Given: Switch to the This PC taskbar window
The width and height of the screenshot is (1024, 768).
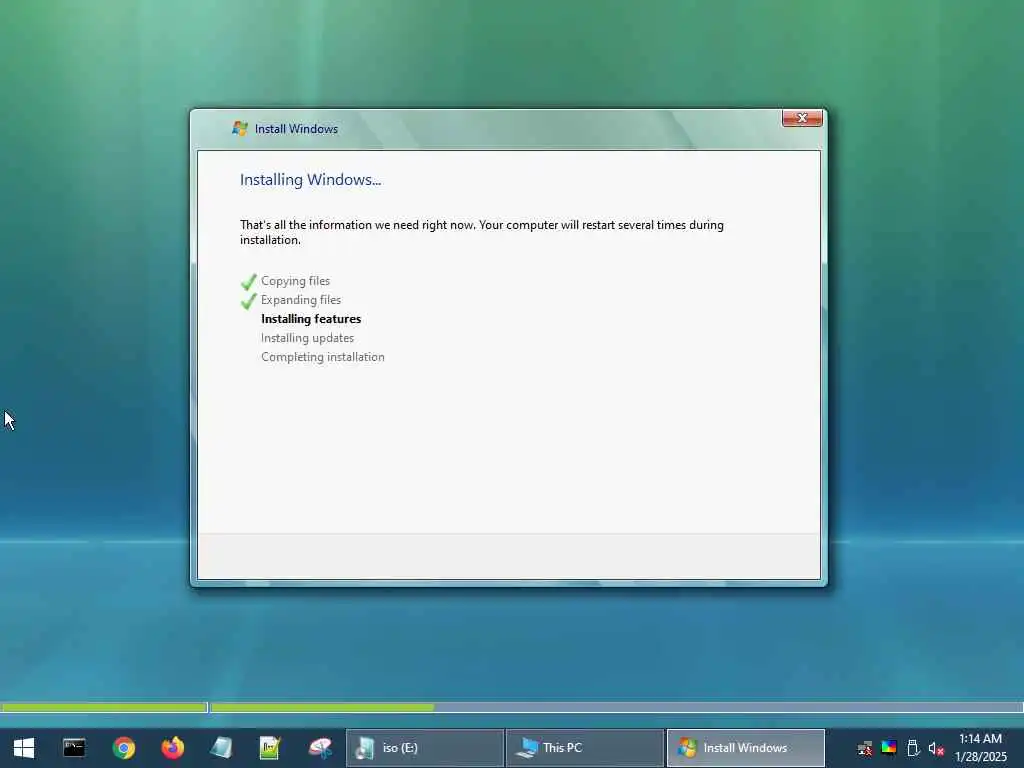Looking at the screenshot, I should 584,748.
